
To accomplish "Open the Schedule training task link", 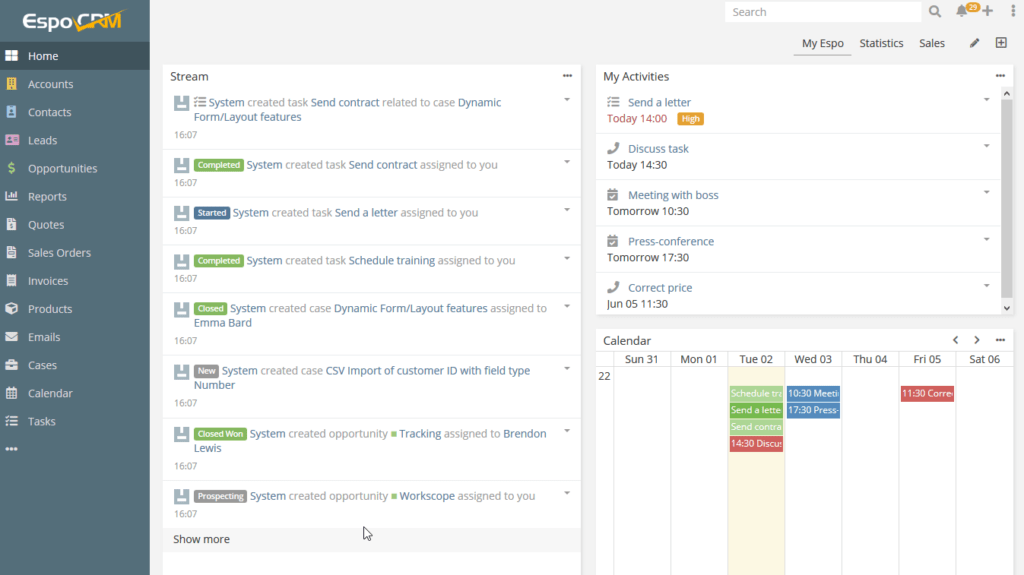I will point(391,261).
